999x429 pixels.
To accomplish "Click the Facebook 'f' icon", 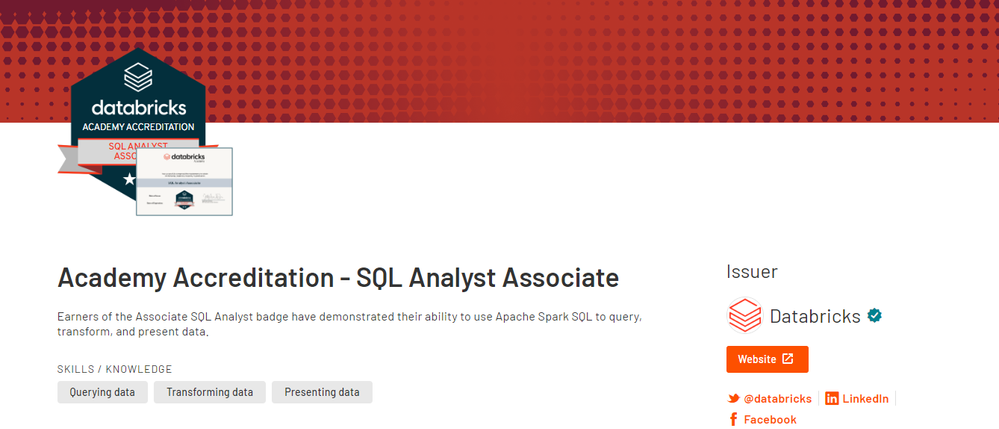I will click(x=733, y=420).
